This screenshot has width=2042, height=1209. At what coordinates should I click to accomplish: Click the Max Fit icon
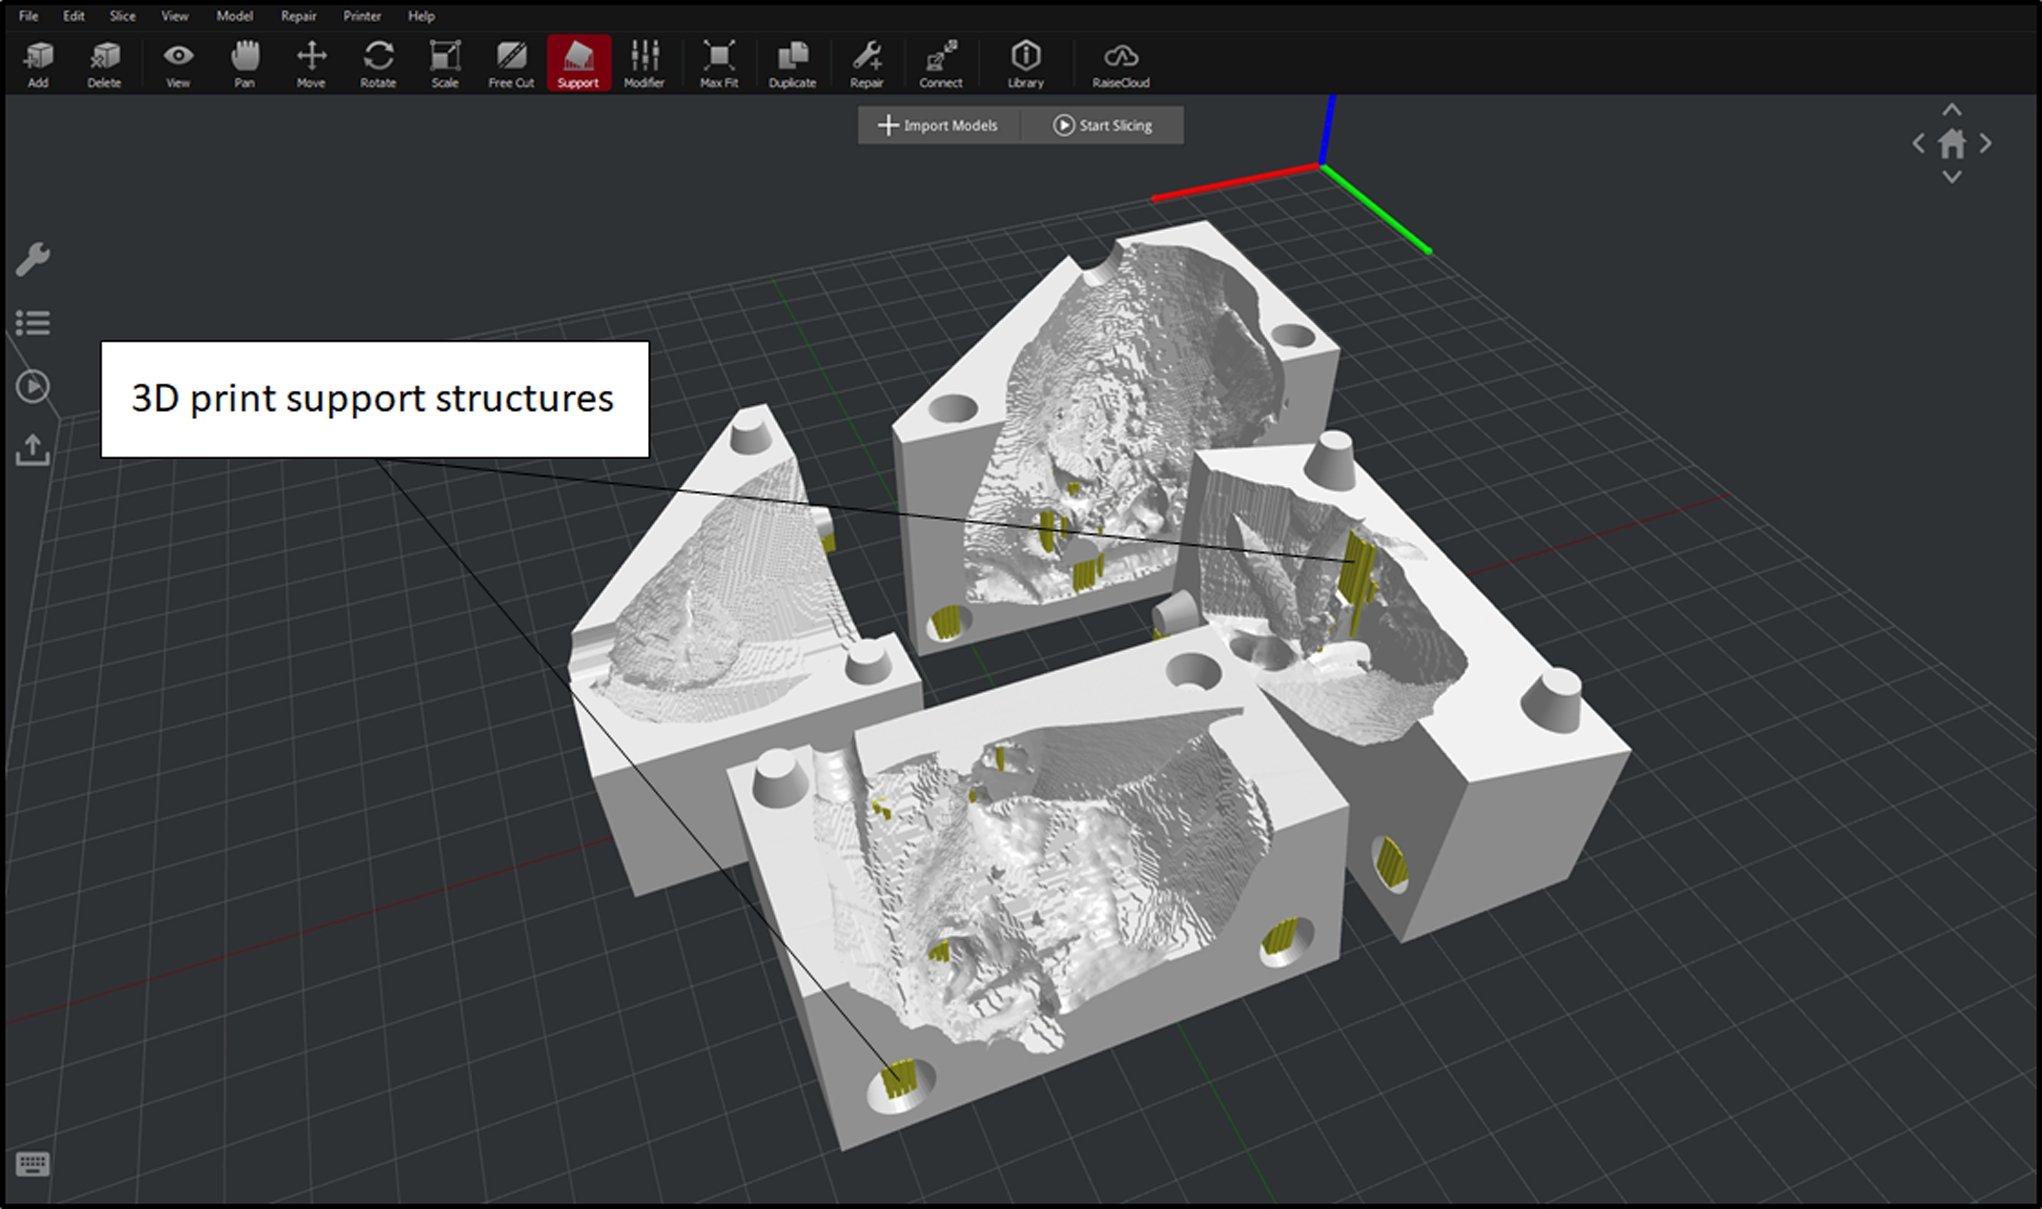click(x=719, y=62)
